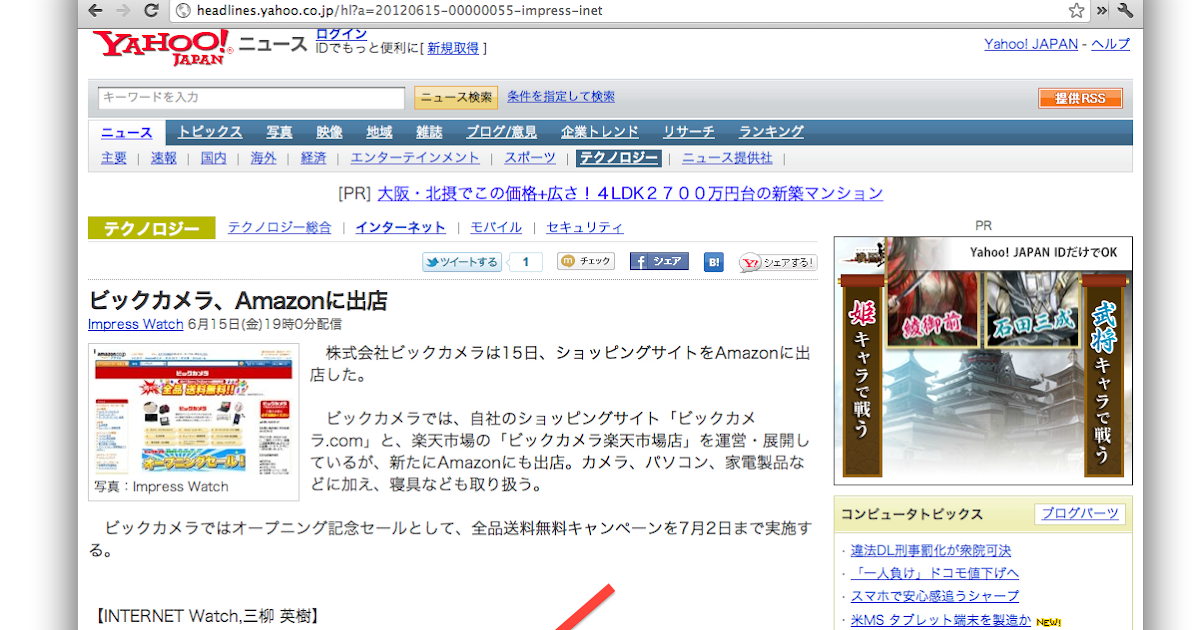Image resolution: width=1200 pixels, height=630 pixels.
Task: Open the ヘルプ link
Action: pyautogui.click(x=1110, y=44)
